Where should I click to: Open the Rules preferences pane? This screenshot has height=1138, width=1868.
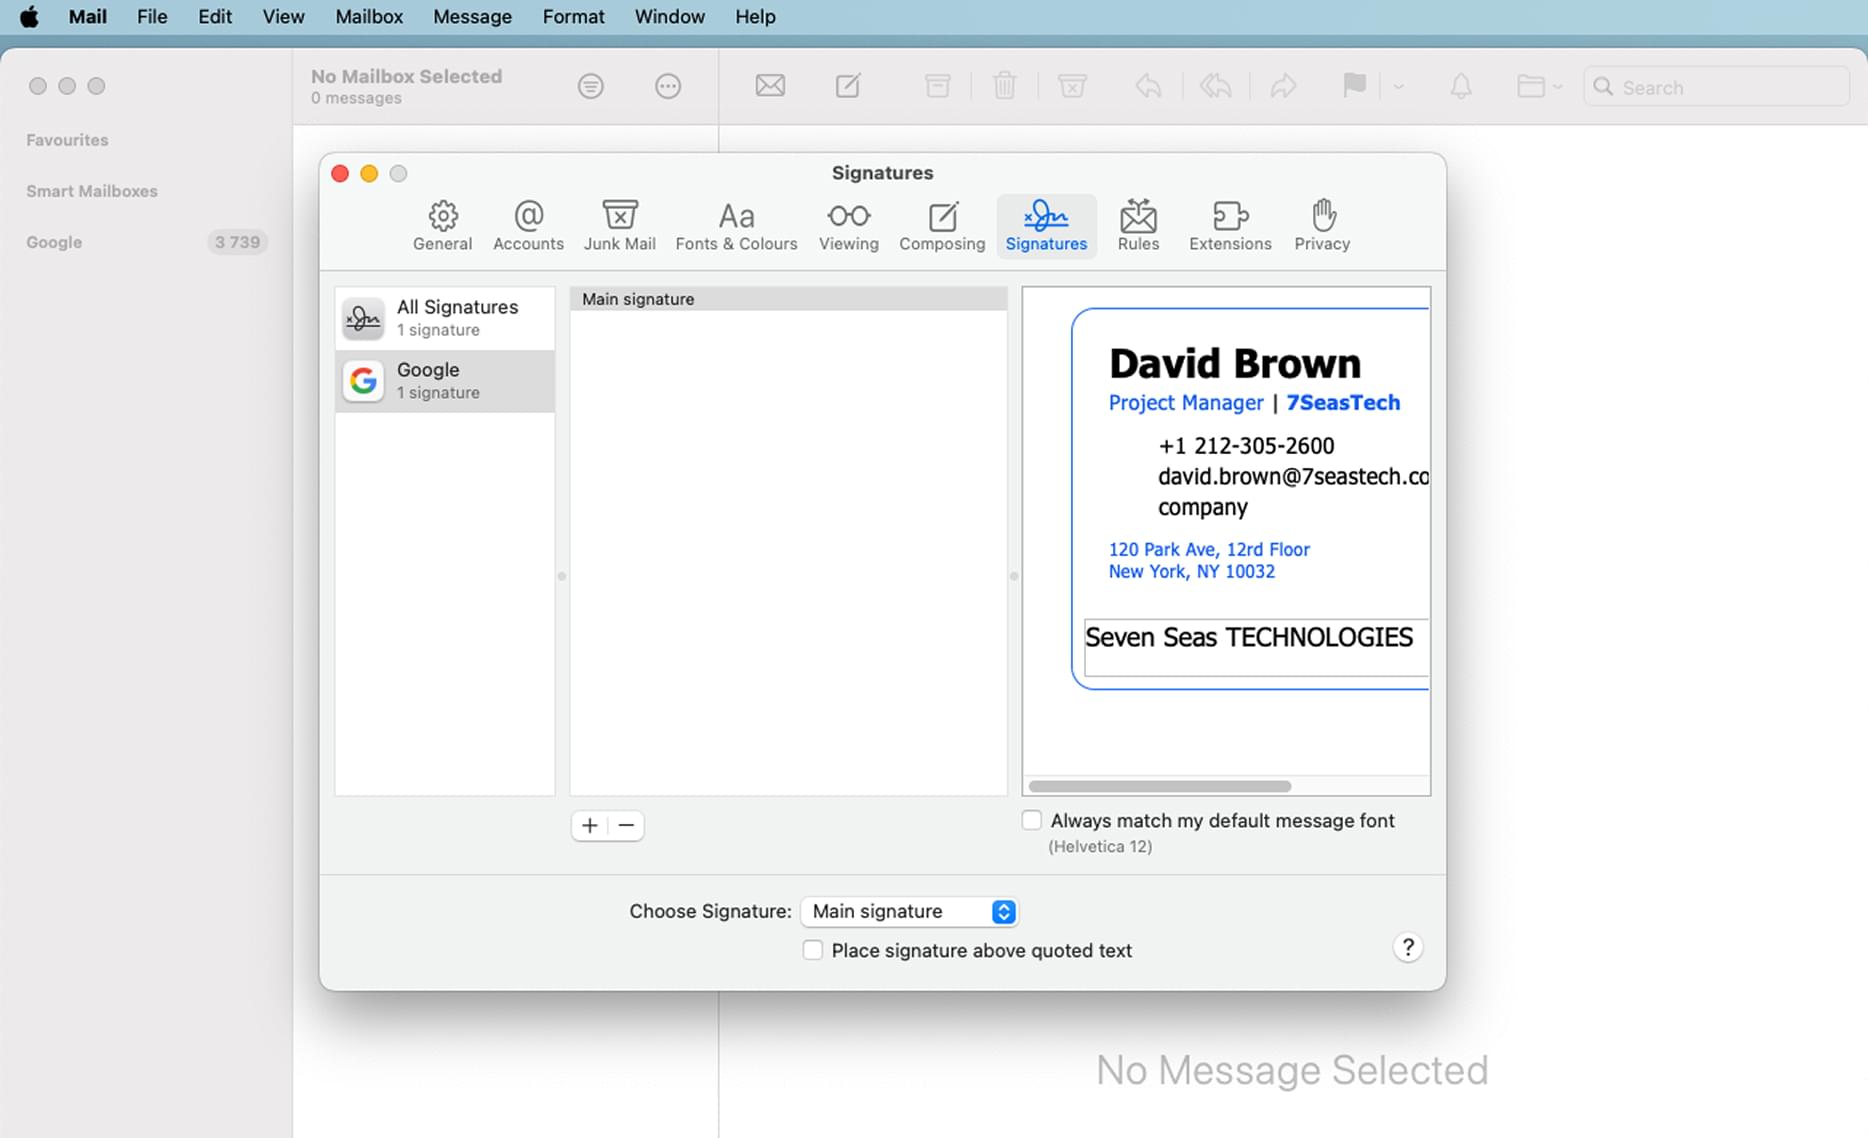click(x=1138, y=226)
